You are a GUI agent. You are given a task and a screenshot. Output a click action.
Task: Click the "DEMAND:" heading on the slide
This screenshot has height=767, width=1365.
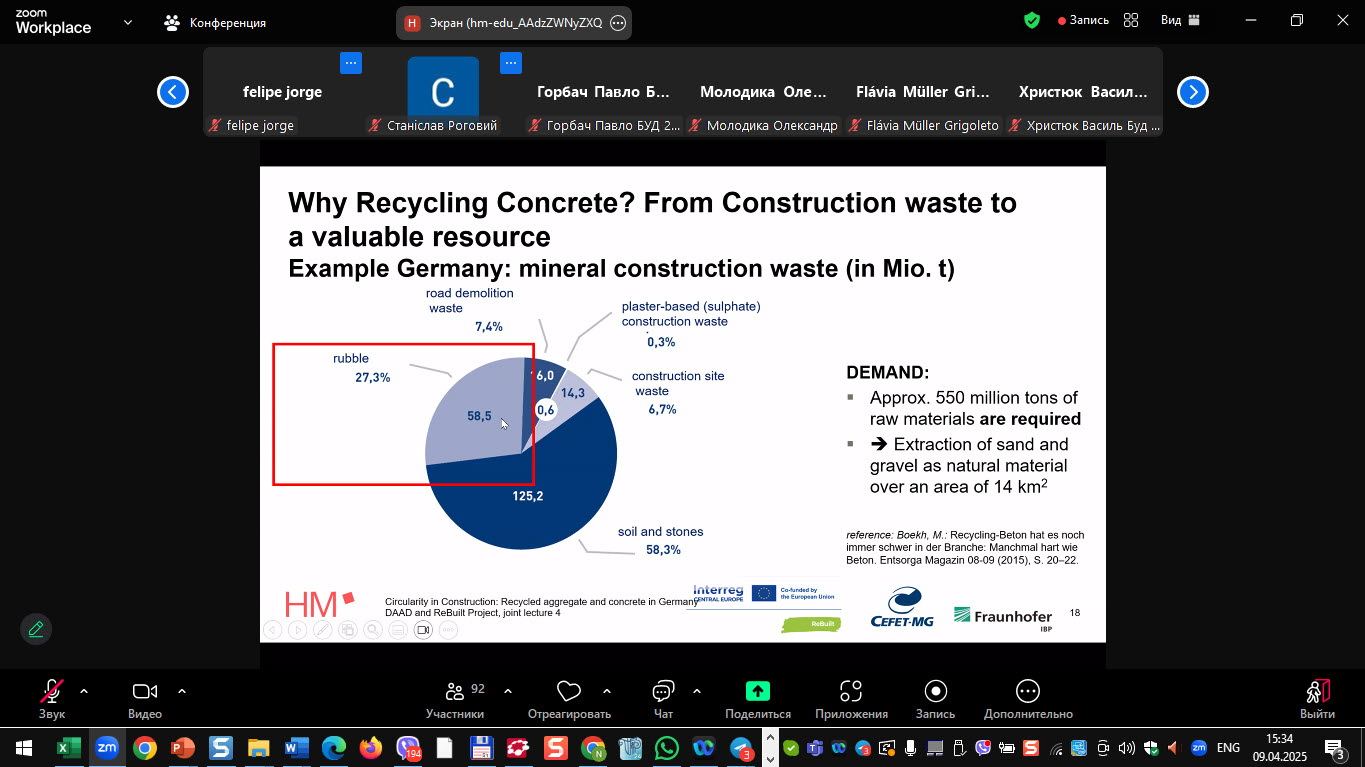[888, 372]
